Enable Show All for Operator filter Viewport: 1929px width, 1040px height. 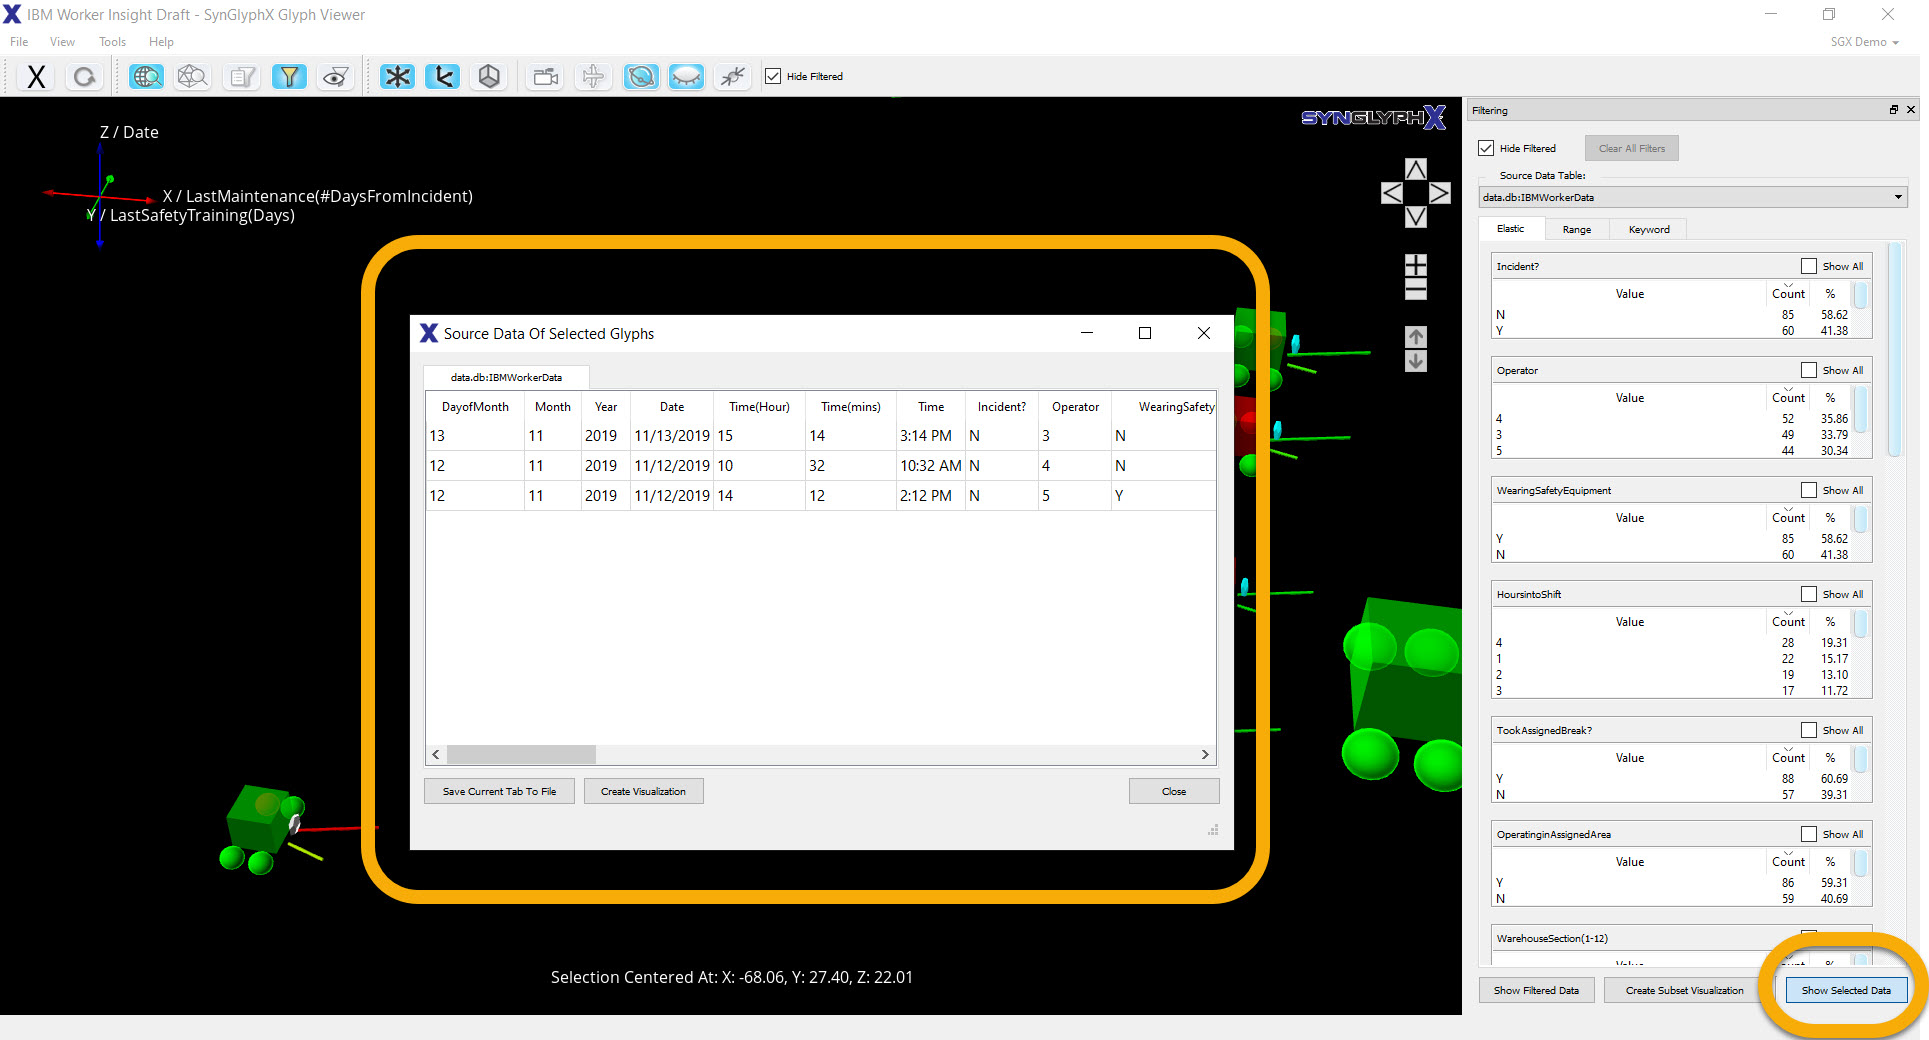click(1809, 370)
